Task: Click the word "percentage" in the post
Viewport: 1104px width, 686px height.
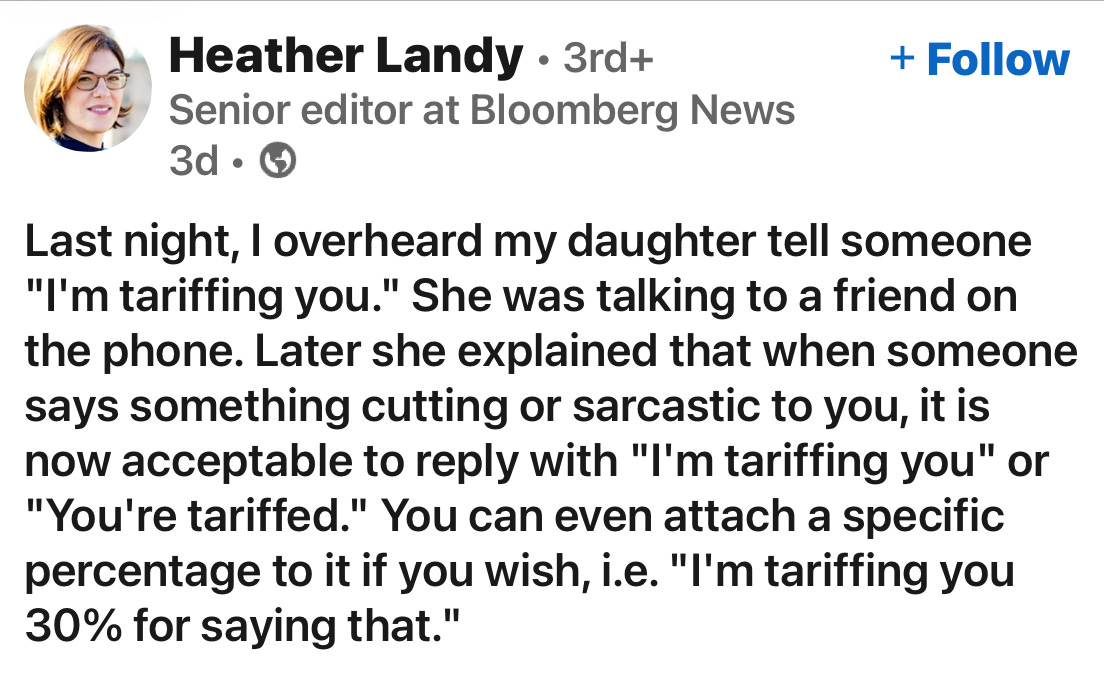Action: [143, 571]
